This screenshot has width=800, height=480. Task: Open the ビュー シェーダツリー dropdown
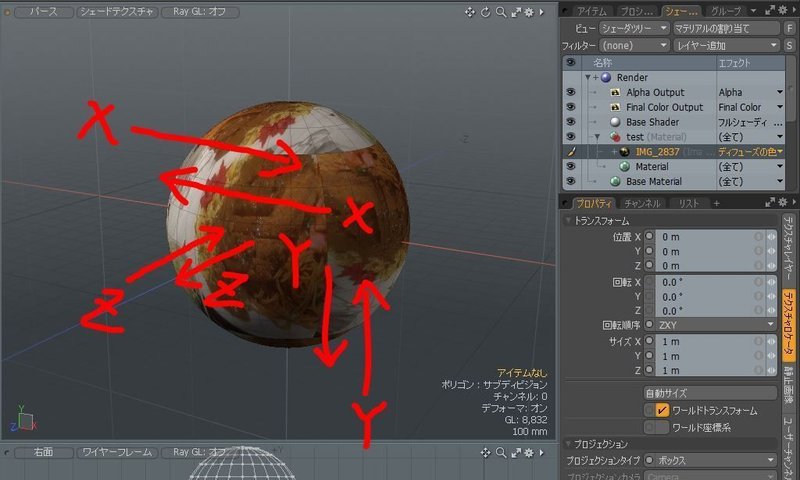[x=634, y=29]
